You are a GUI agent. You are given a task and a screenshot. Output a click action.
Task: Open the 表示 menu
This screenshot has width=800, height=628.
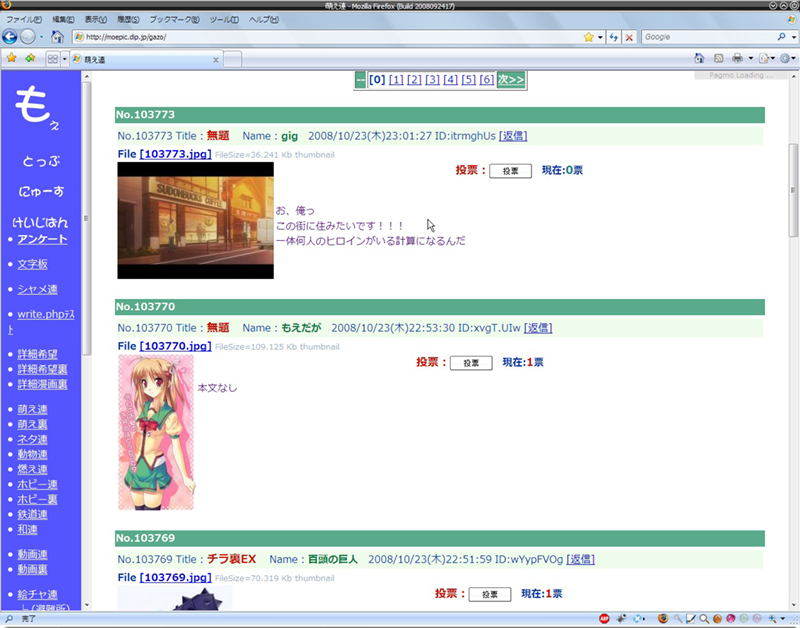95,19
